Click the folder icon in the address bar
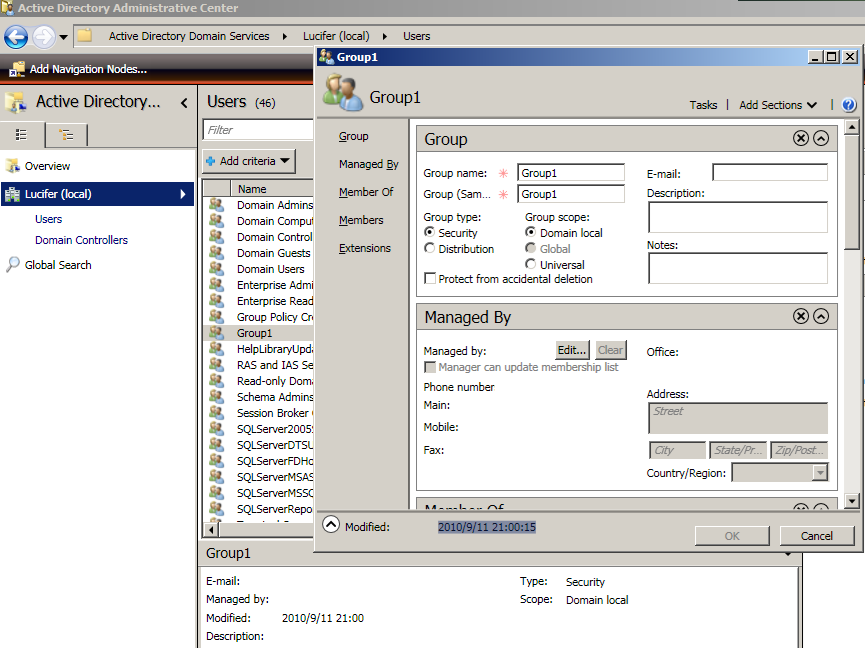865x648 pixels. (x=84, y=36)
